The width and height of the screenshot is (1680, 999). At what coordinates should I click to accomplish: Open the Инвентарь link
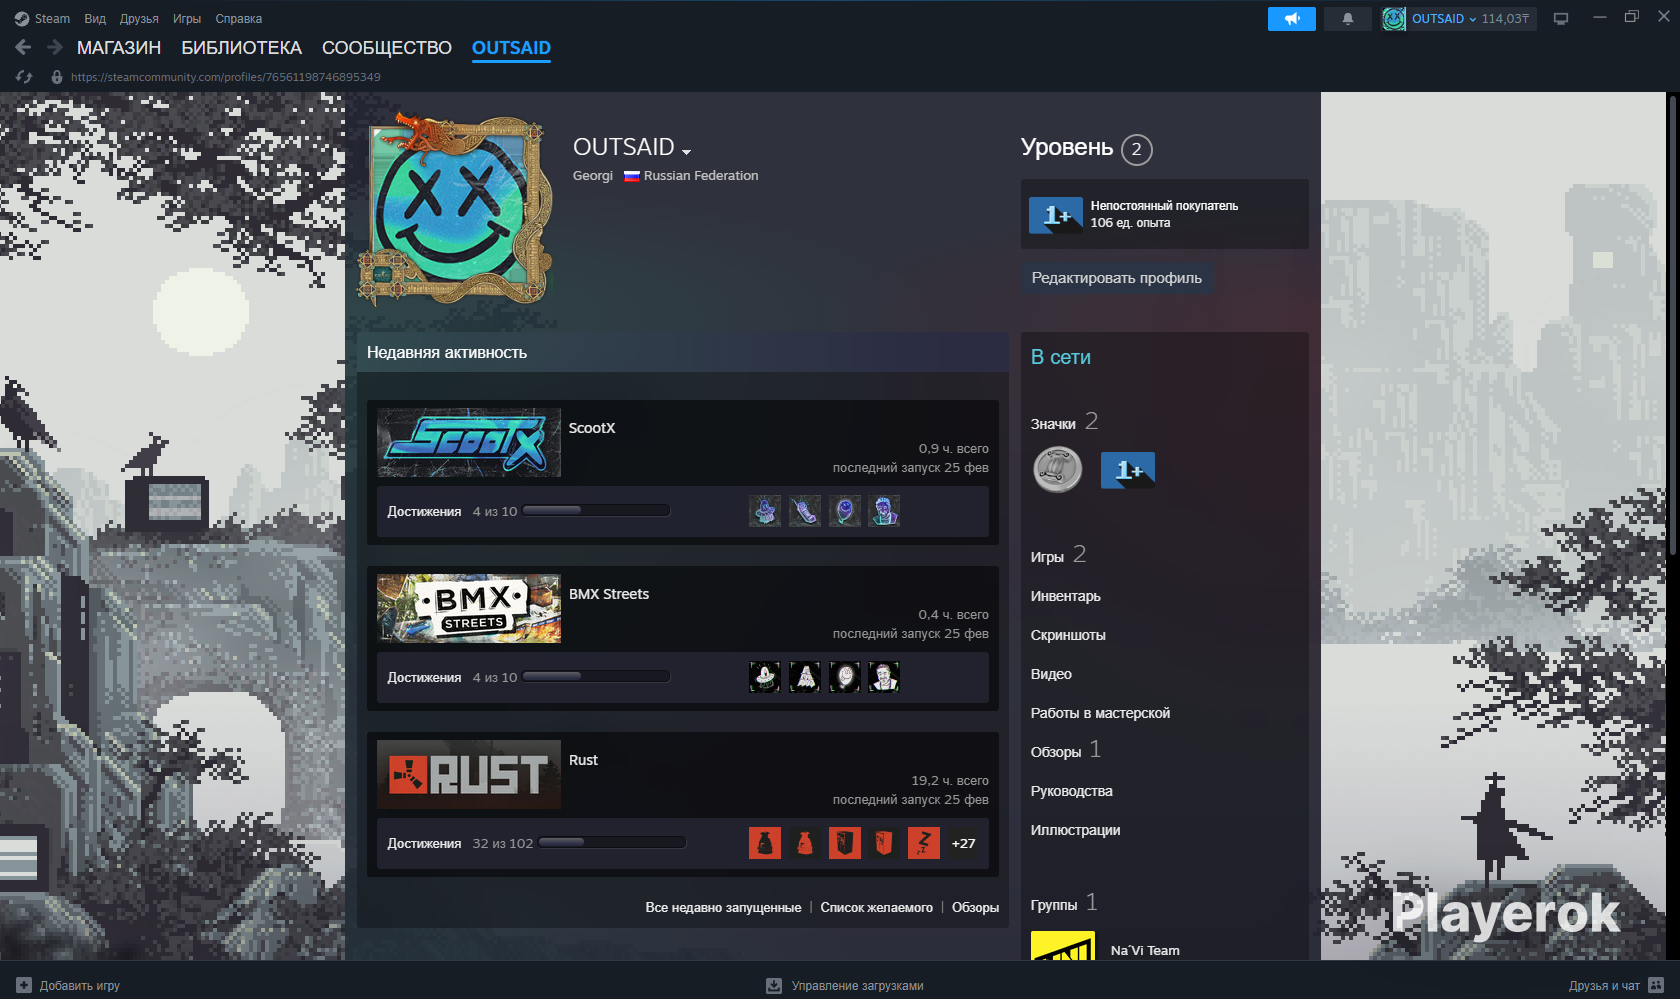[1066, 596]
